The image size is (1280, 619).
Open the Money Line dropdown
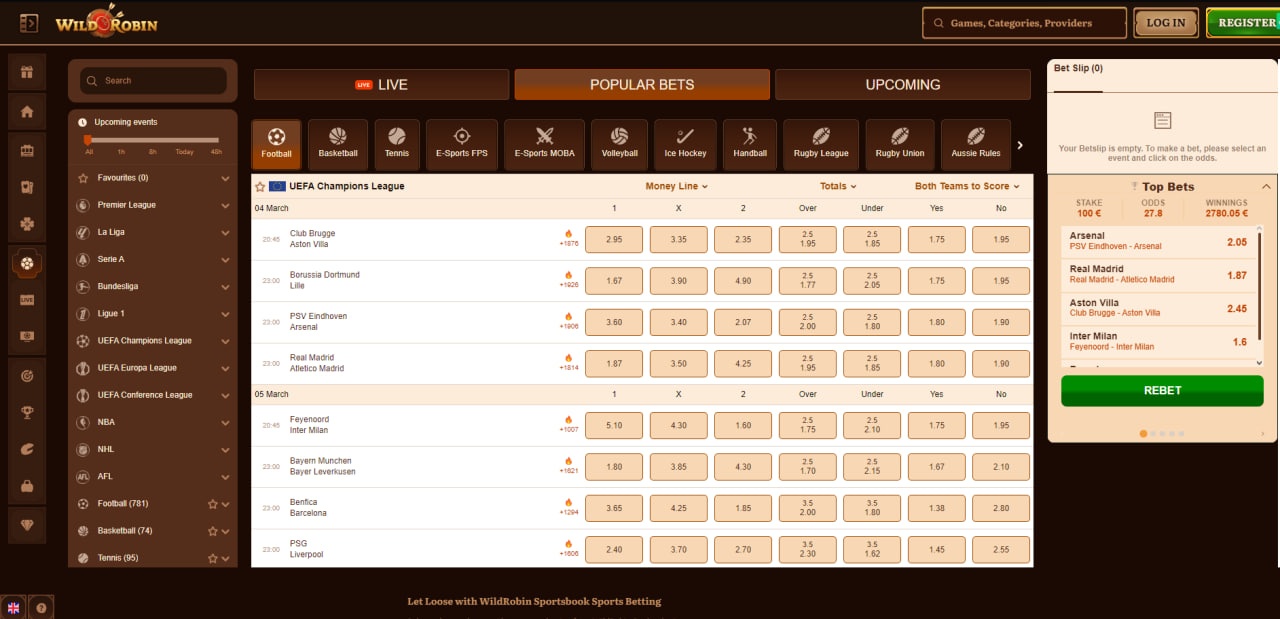coord(676,186)
